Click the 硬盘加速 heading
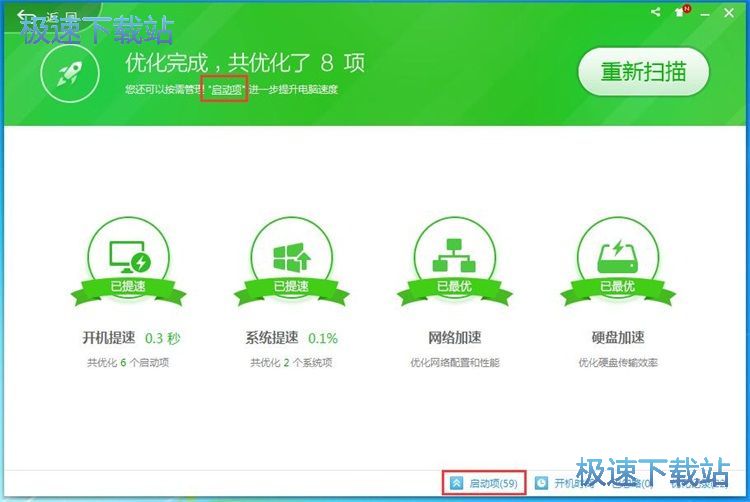This screenshot has height=502, width=750. coord(618,338)
